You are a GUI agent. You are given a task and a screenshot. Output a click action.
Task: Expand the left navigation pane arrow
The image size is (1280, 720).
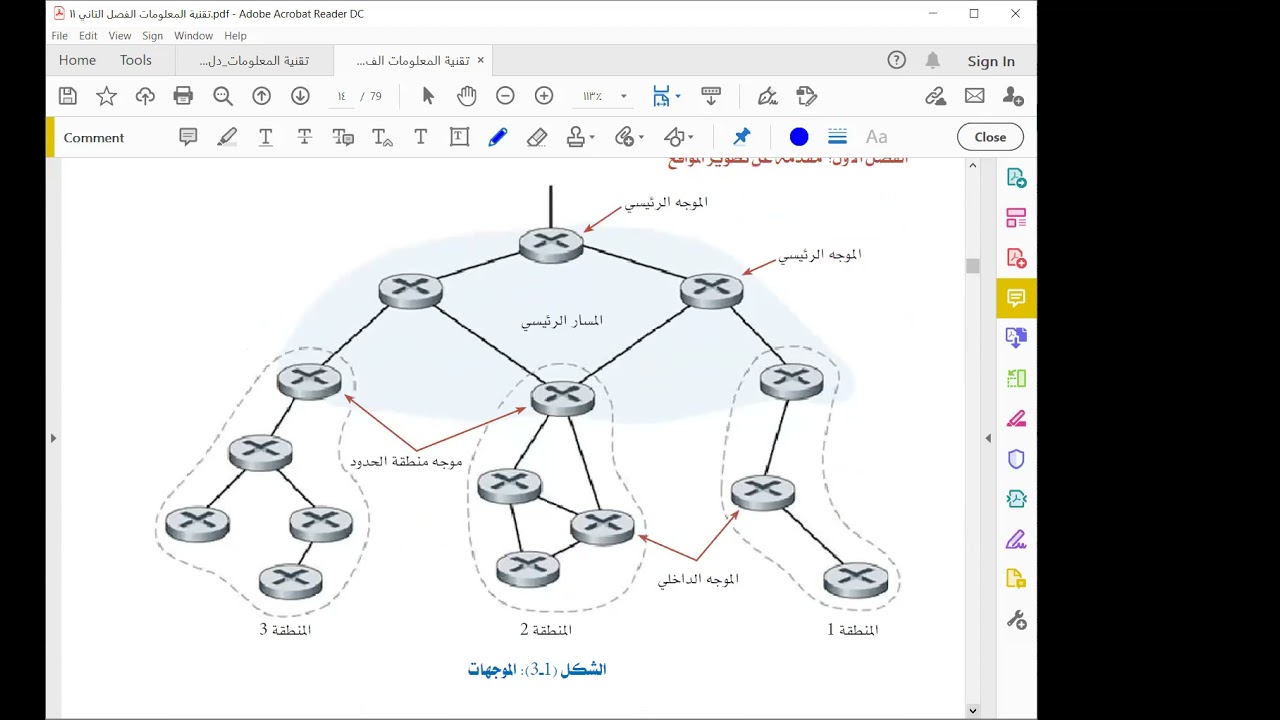coord(53,438)
